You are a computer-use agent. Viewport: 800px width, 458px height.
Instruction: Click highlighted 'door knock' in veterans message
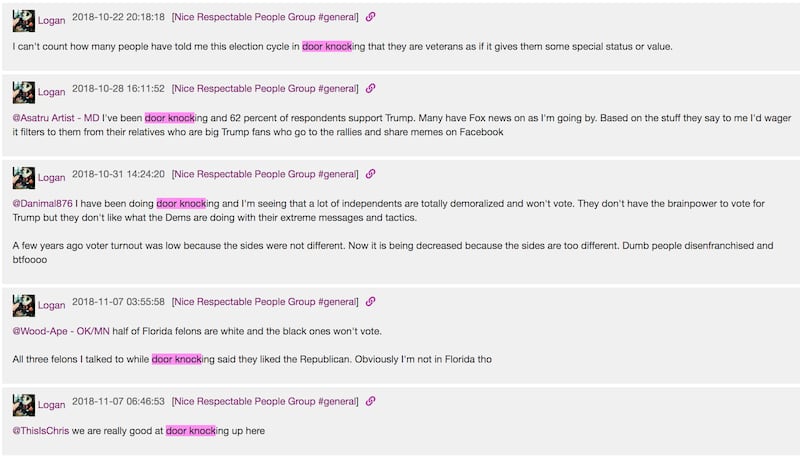tap(327, 46)
